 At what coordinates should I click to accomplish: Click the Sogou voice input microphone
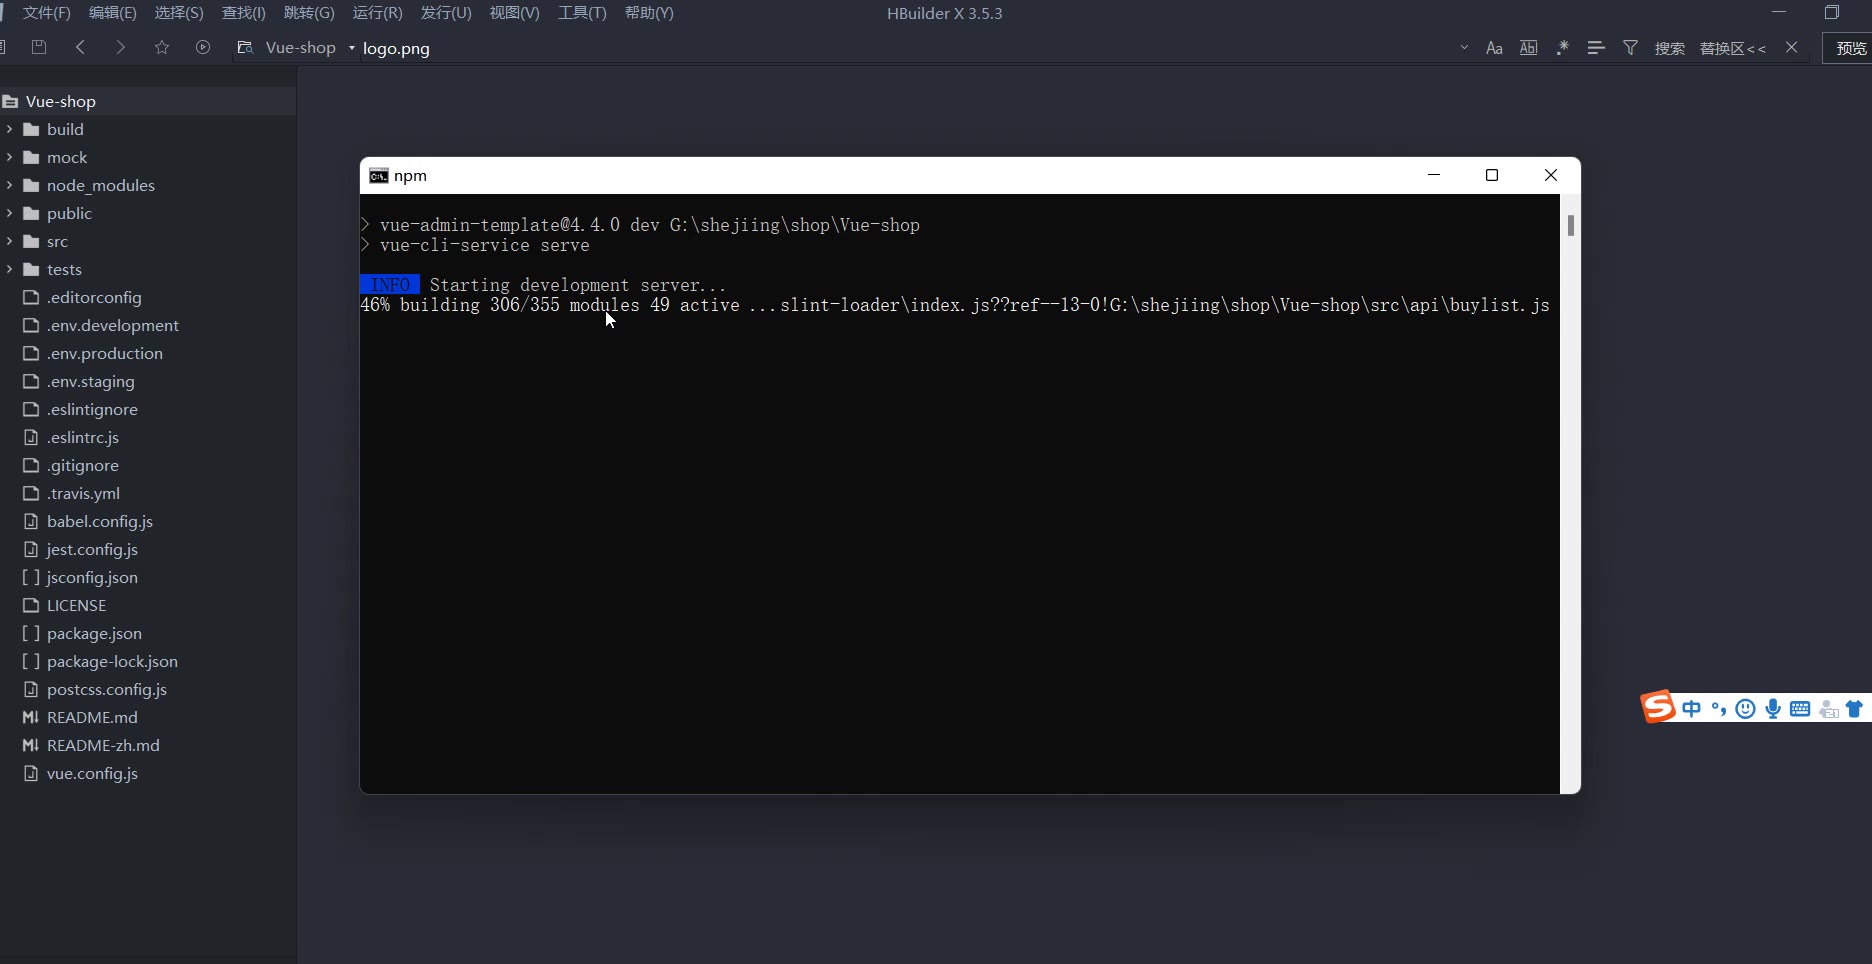point(1773,709)
